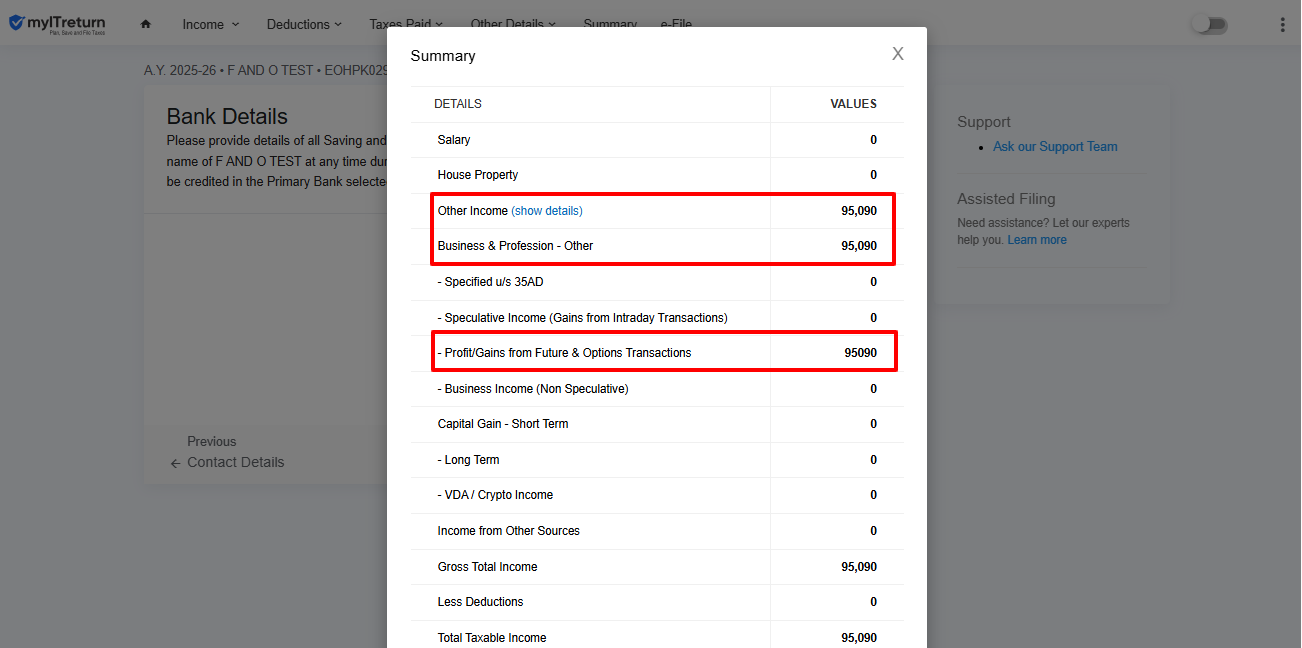This screenshot has width=1302, height=648.
Task: Select Profit/Gains from Future & Options row
Action: click(x=657, y=353)
